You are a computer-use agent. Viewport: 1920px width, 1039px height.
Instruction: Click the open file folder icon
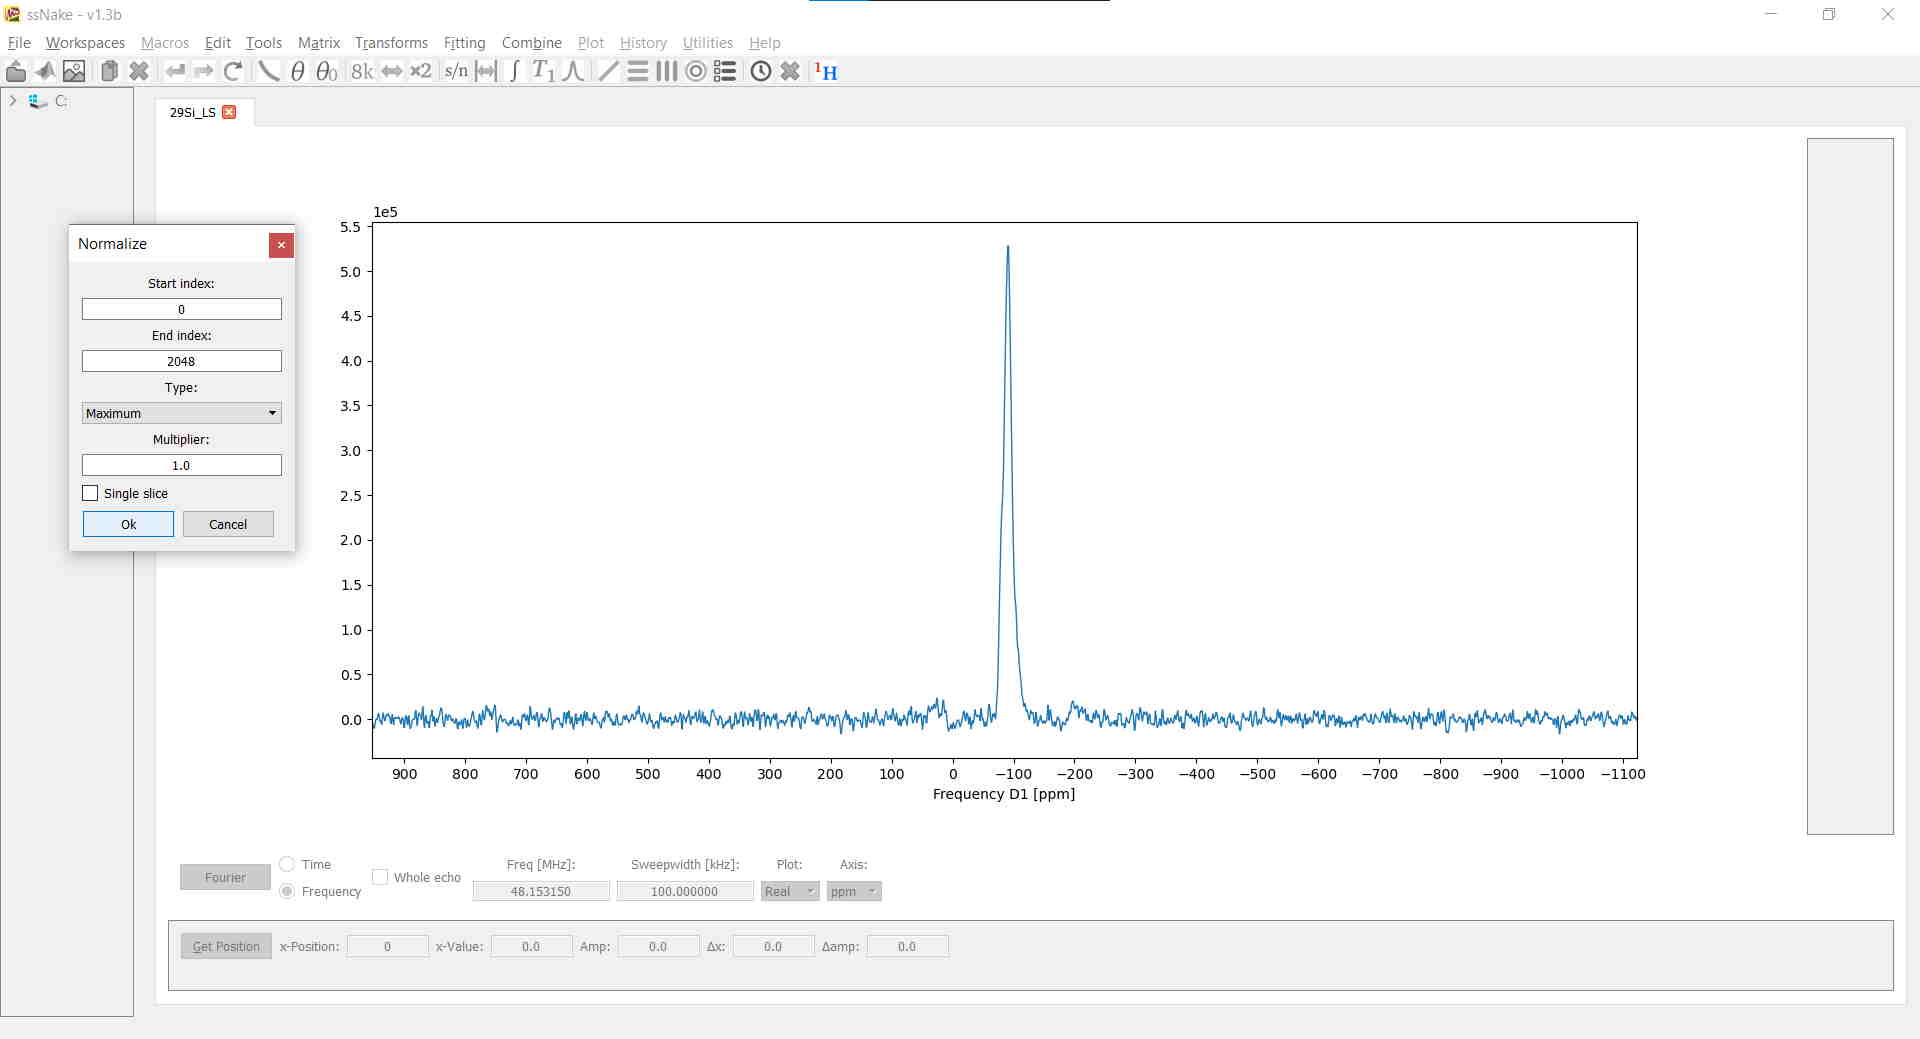tap(16, 71)
